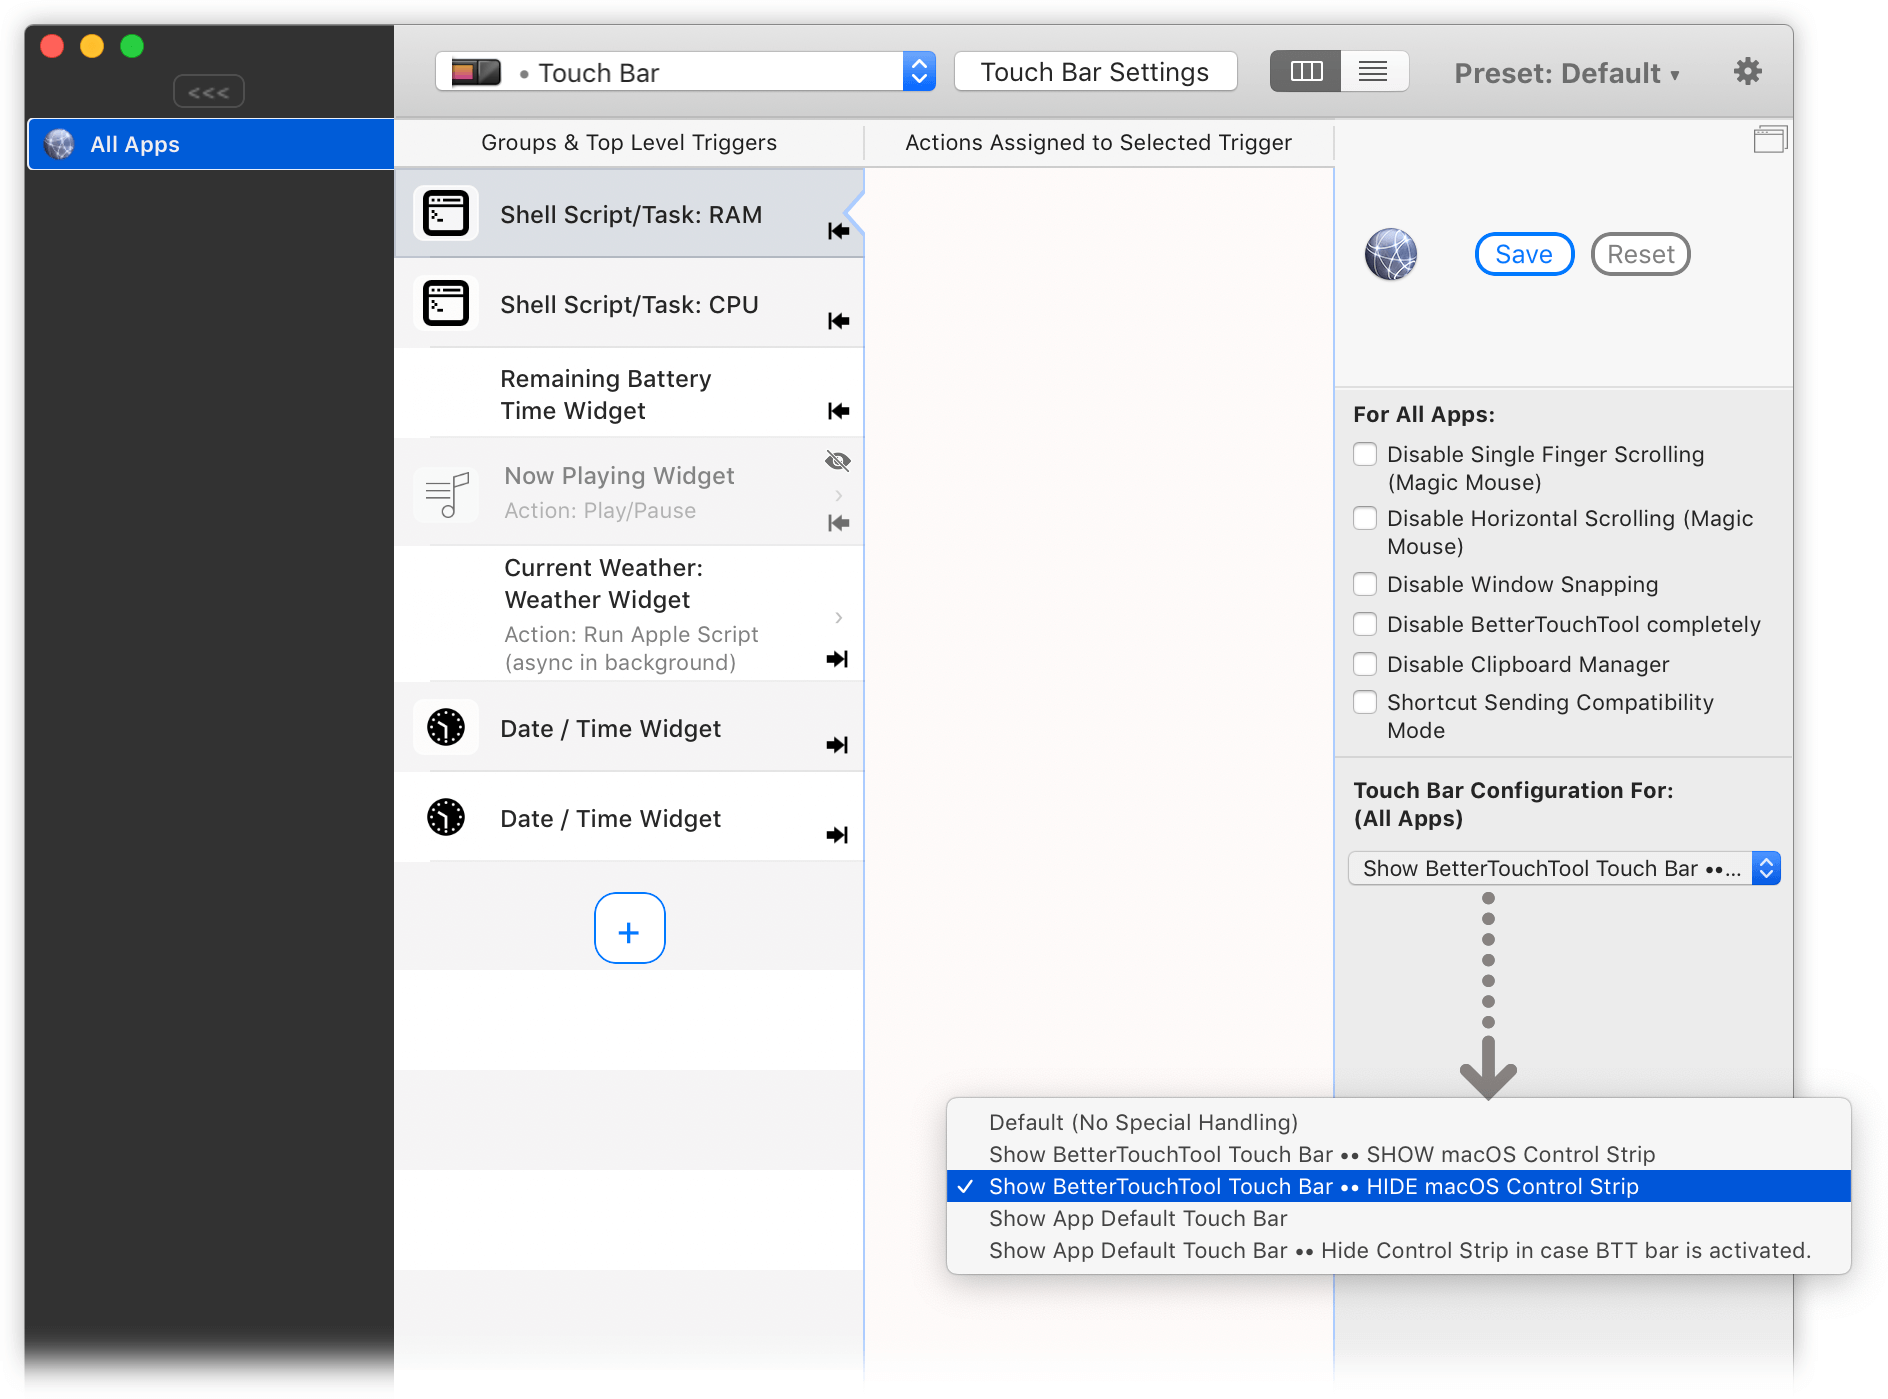Image resolution: width=1888 pixels, height=1399 pixels.
Task: Click the alignment arrow on Shell Script RAM row
Action: 838,231
